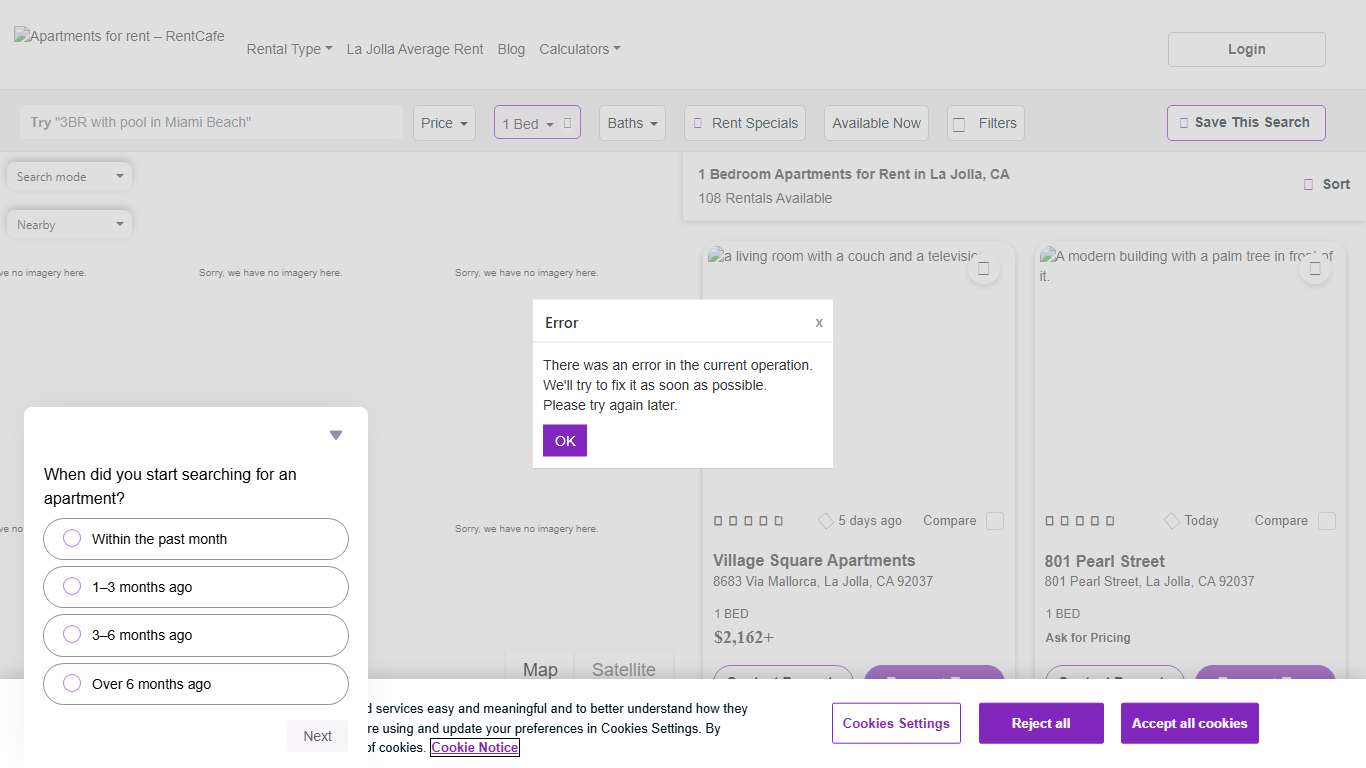
Task: Select "Over 6 months ago" option
Action: point(196,684)
